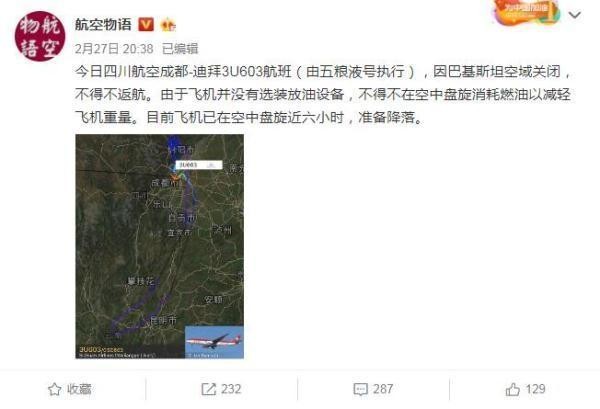Image resolution: width=600 pixels, height=409 pixels.
Task: Click the repost share icon
Action: click(209, 389)
